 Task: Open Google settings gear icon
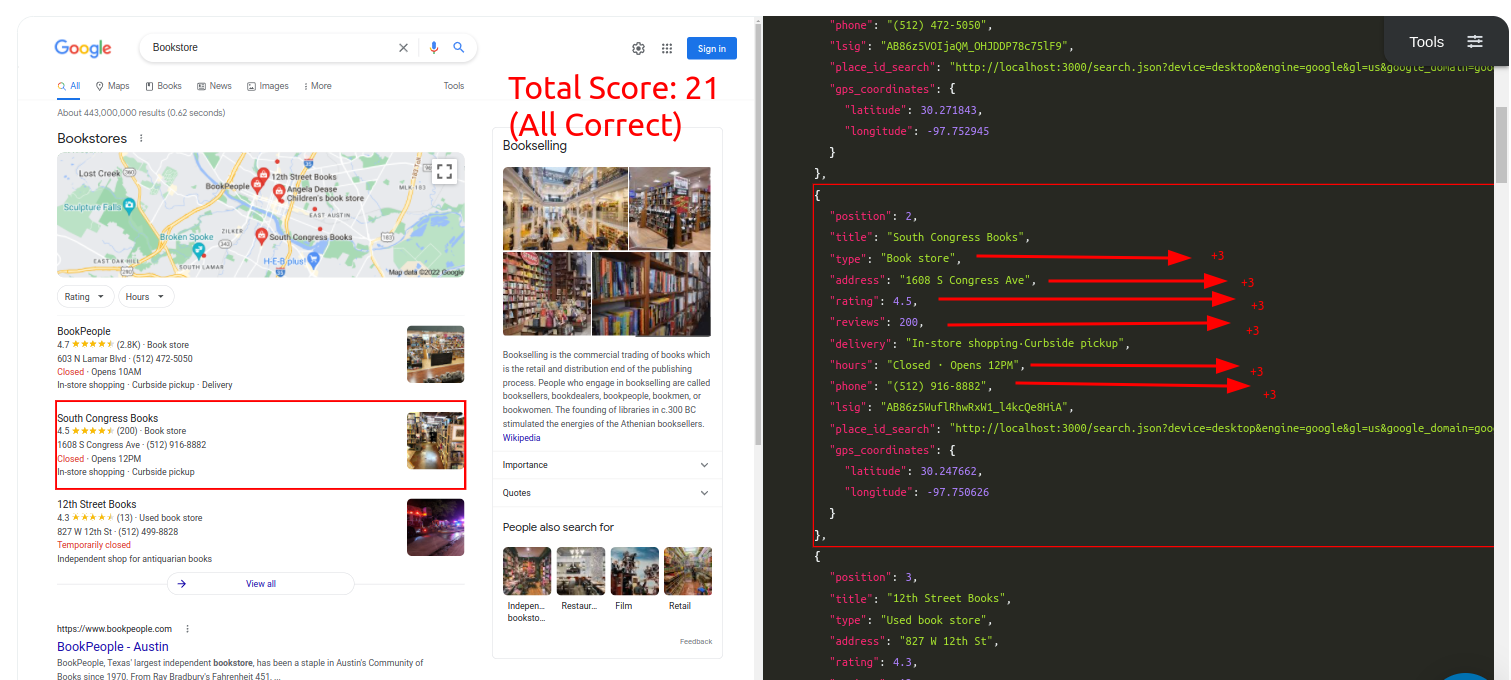[x=638, y=48]
